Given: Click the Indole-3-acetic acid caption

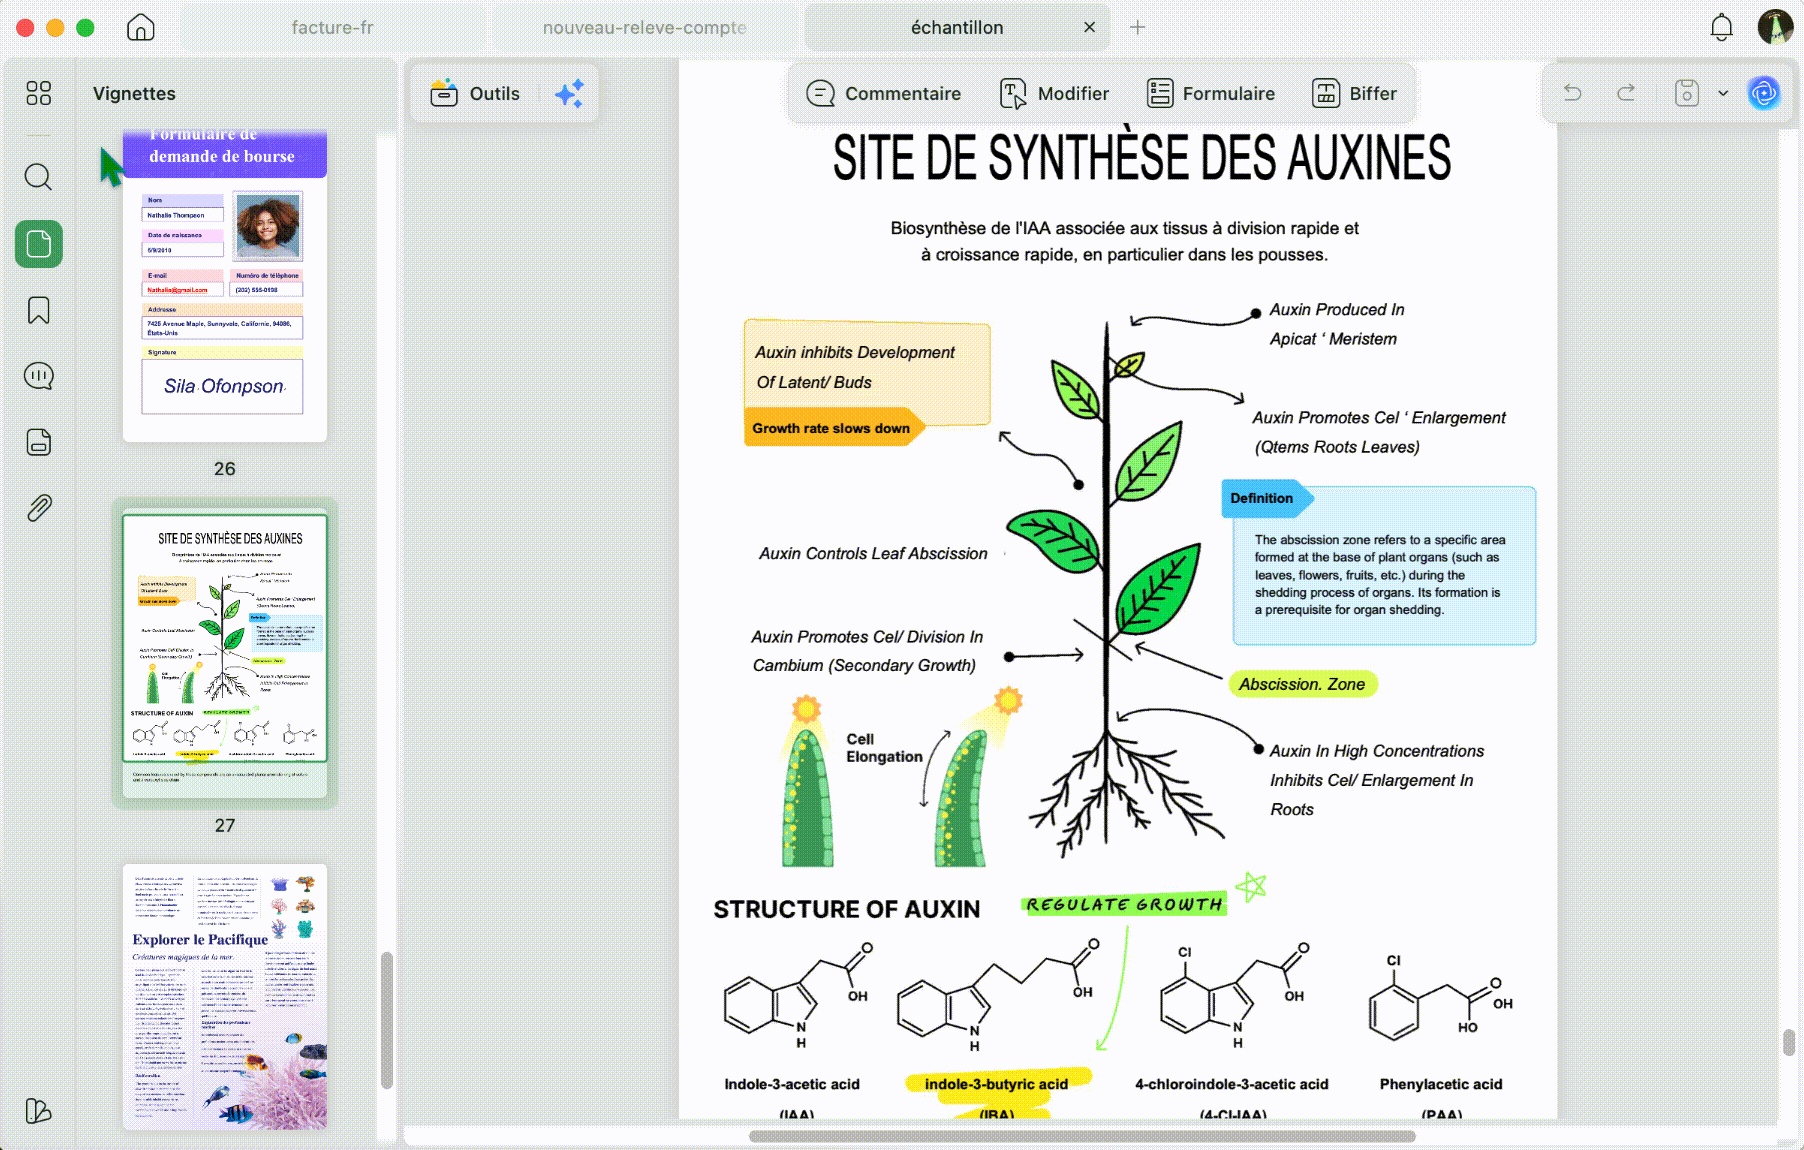Looking at the screenshot, I should [x=792, y=1084].
